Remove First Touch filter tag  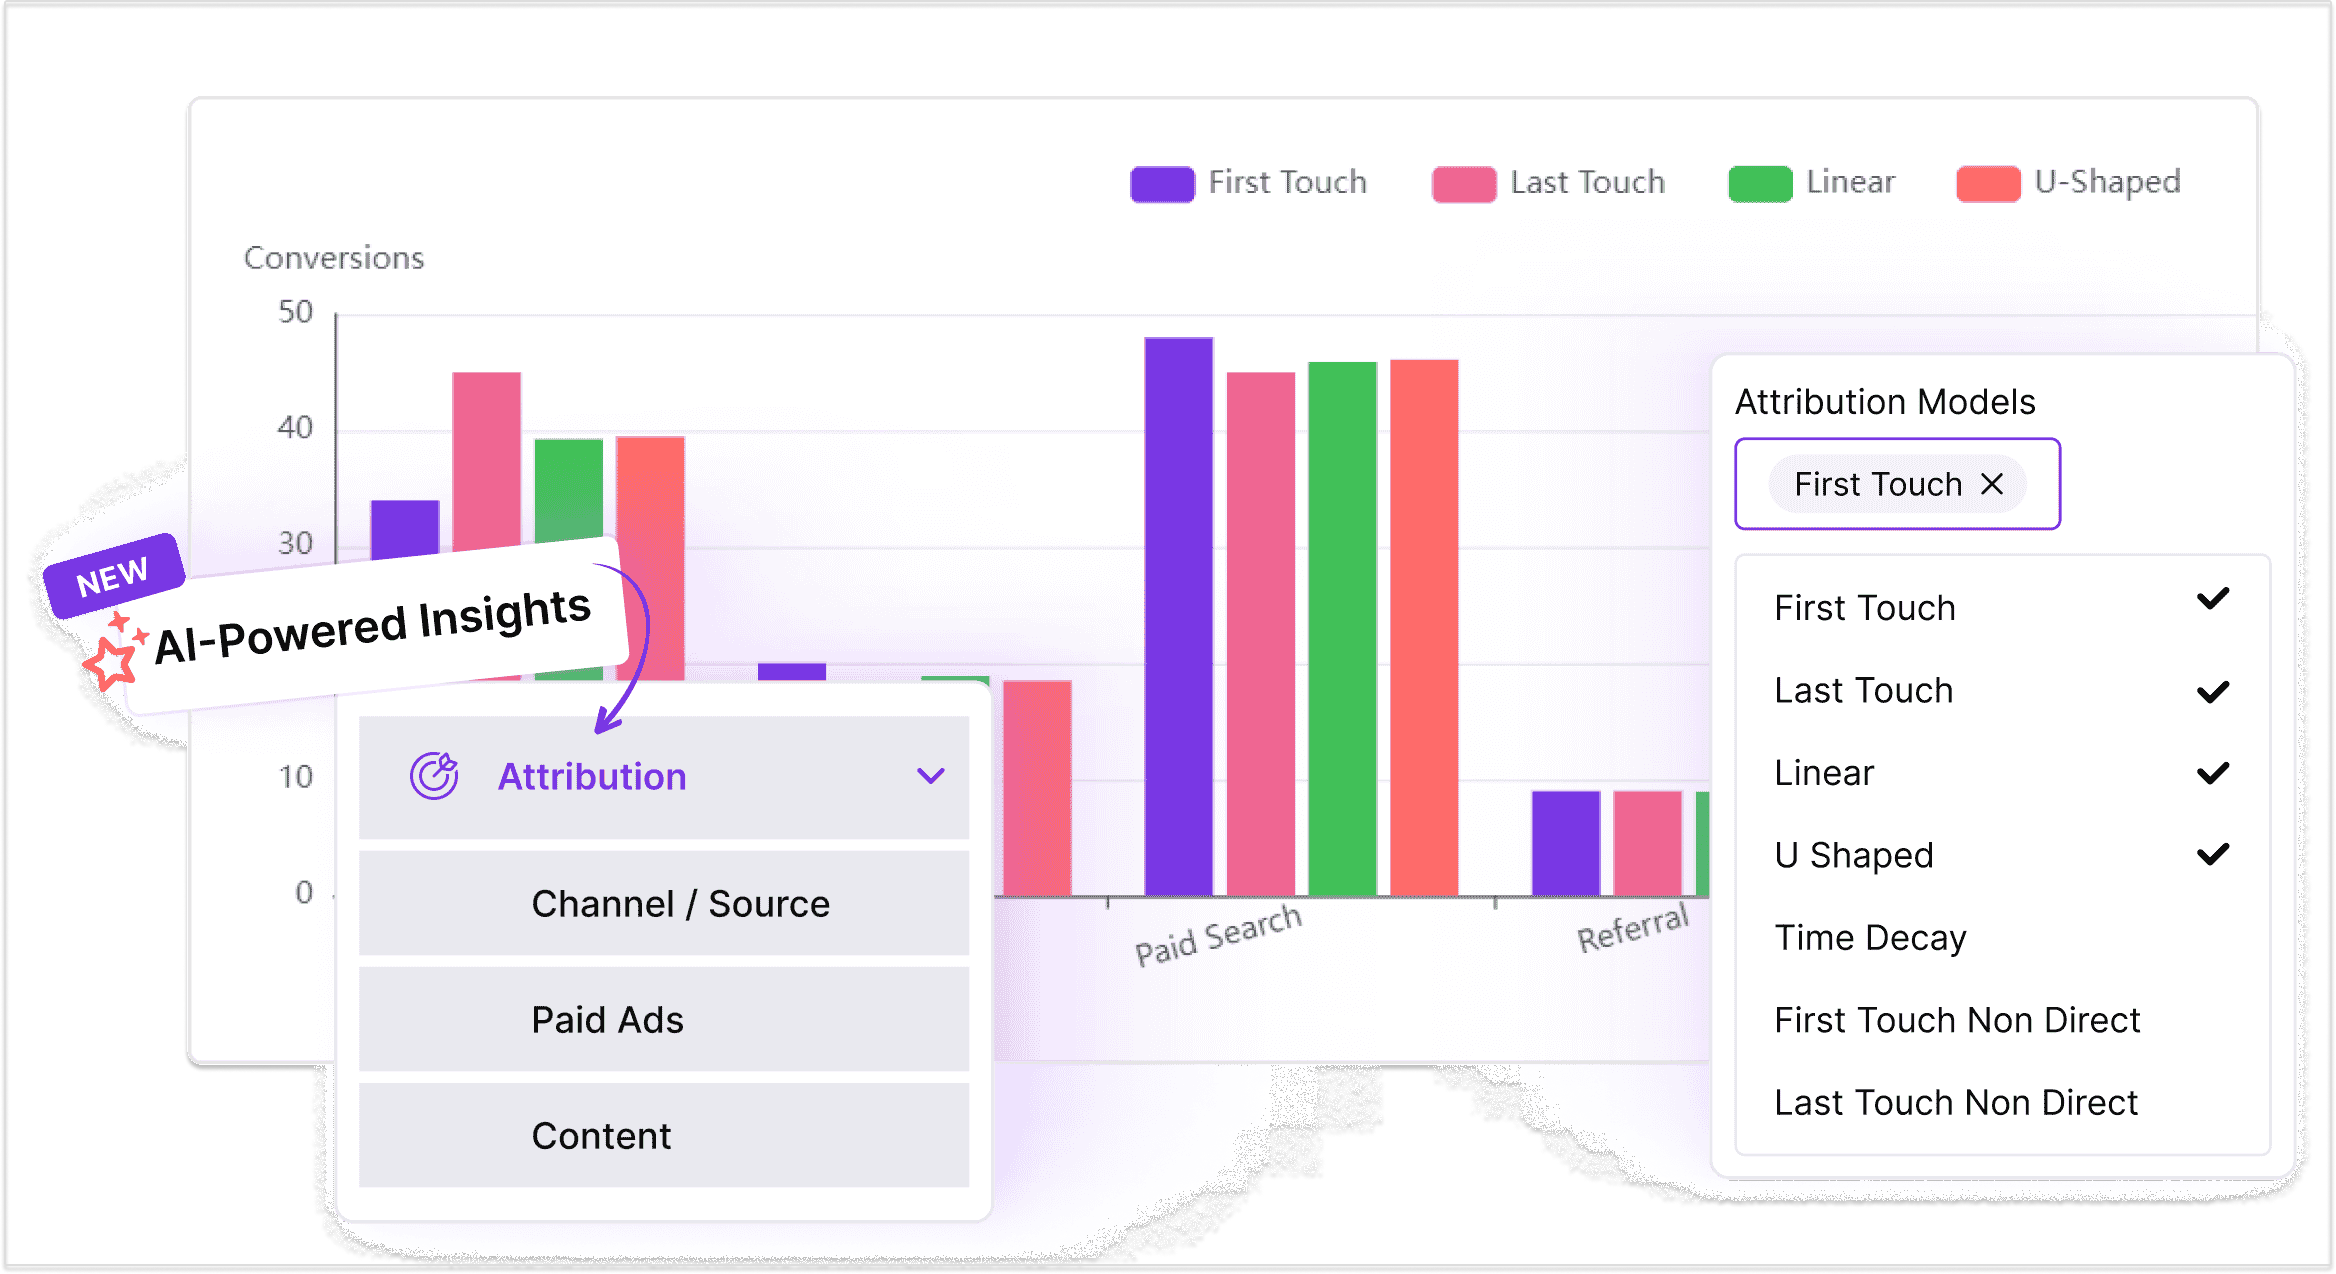[x=1991, y=482]
